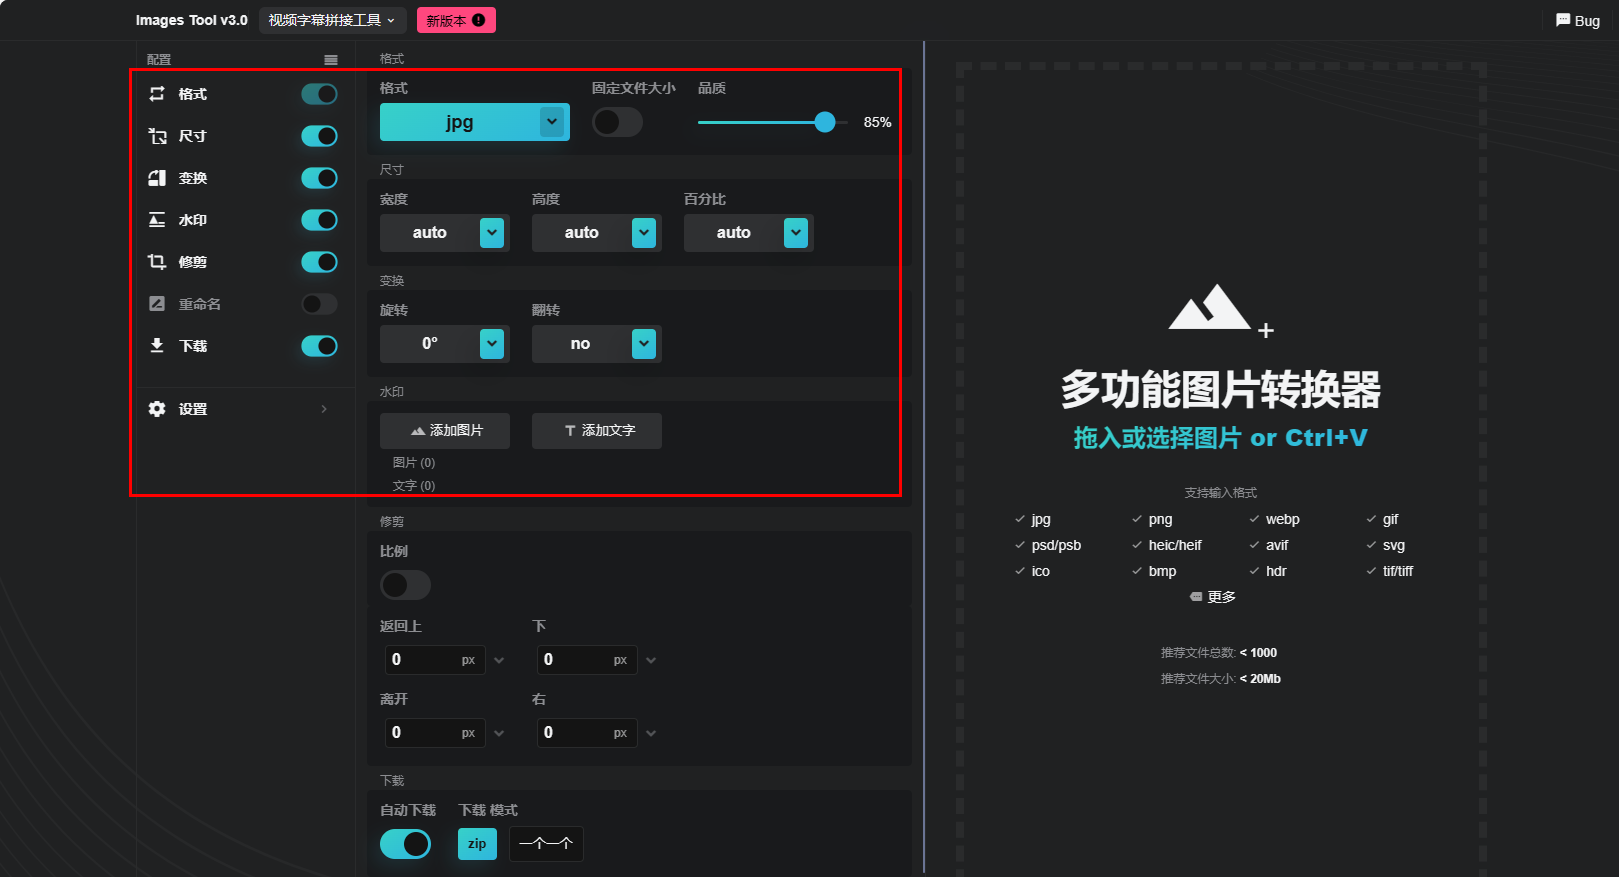Open the 下 px unit dropdown
1619x877 pixels.
(651, 660)
